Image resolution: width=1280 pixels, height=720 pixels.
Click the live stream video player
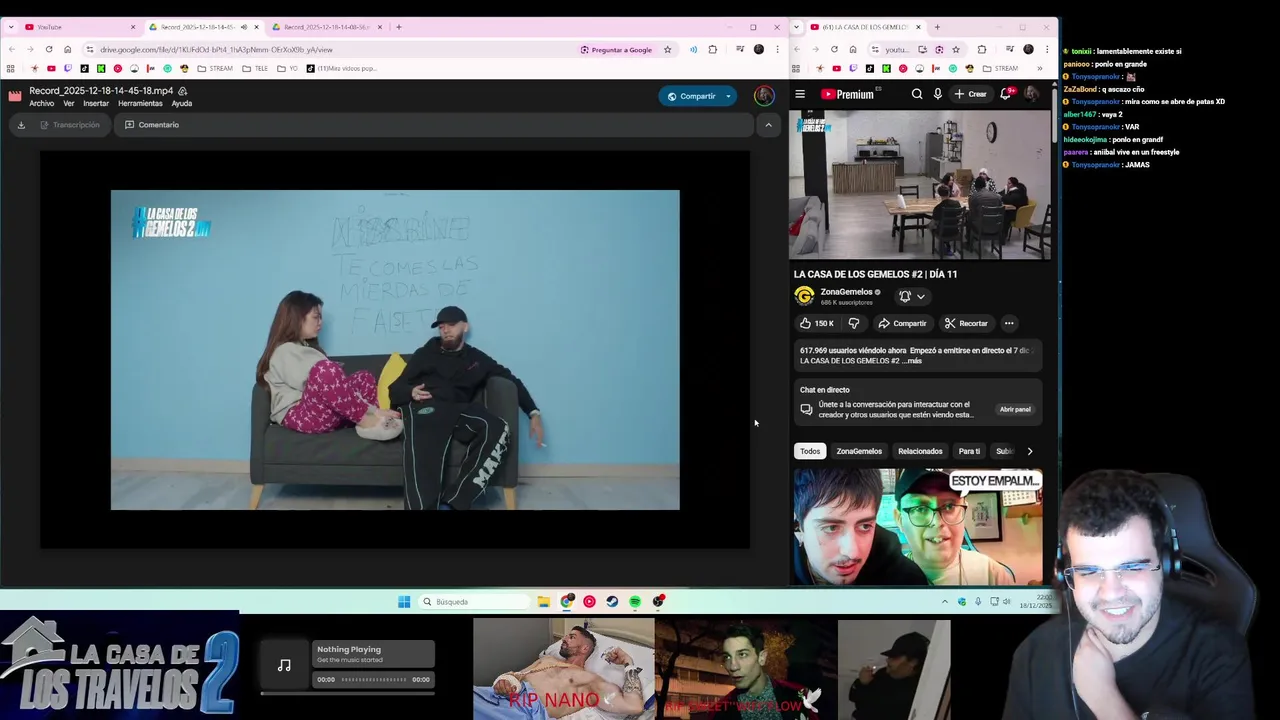tap(920, 185)
